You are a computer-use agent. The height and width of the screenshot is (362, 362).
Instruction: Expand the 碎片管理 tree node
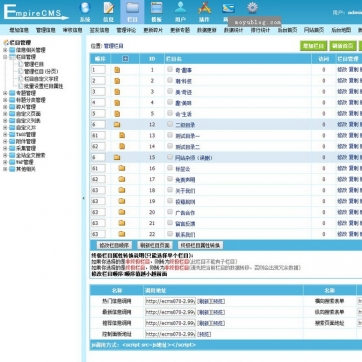(5, 107)
